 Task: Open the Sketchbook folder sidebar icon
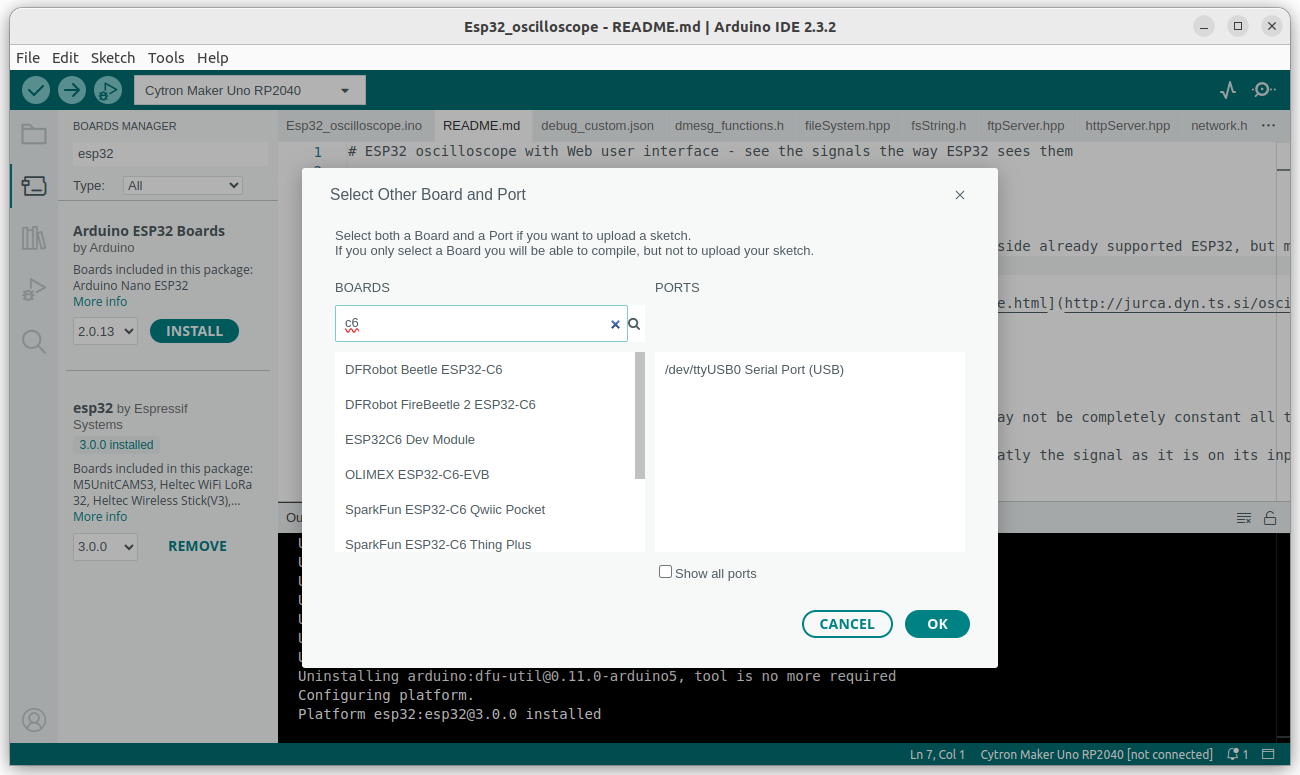(x=34, y=134)
